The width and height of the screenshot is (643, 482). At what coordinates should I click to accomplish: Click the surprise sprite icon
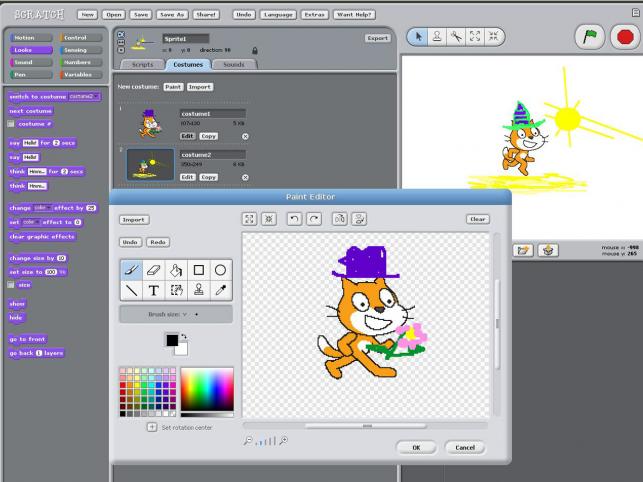pos(548,250)
